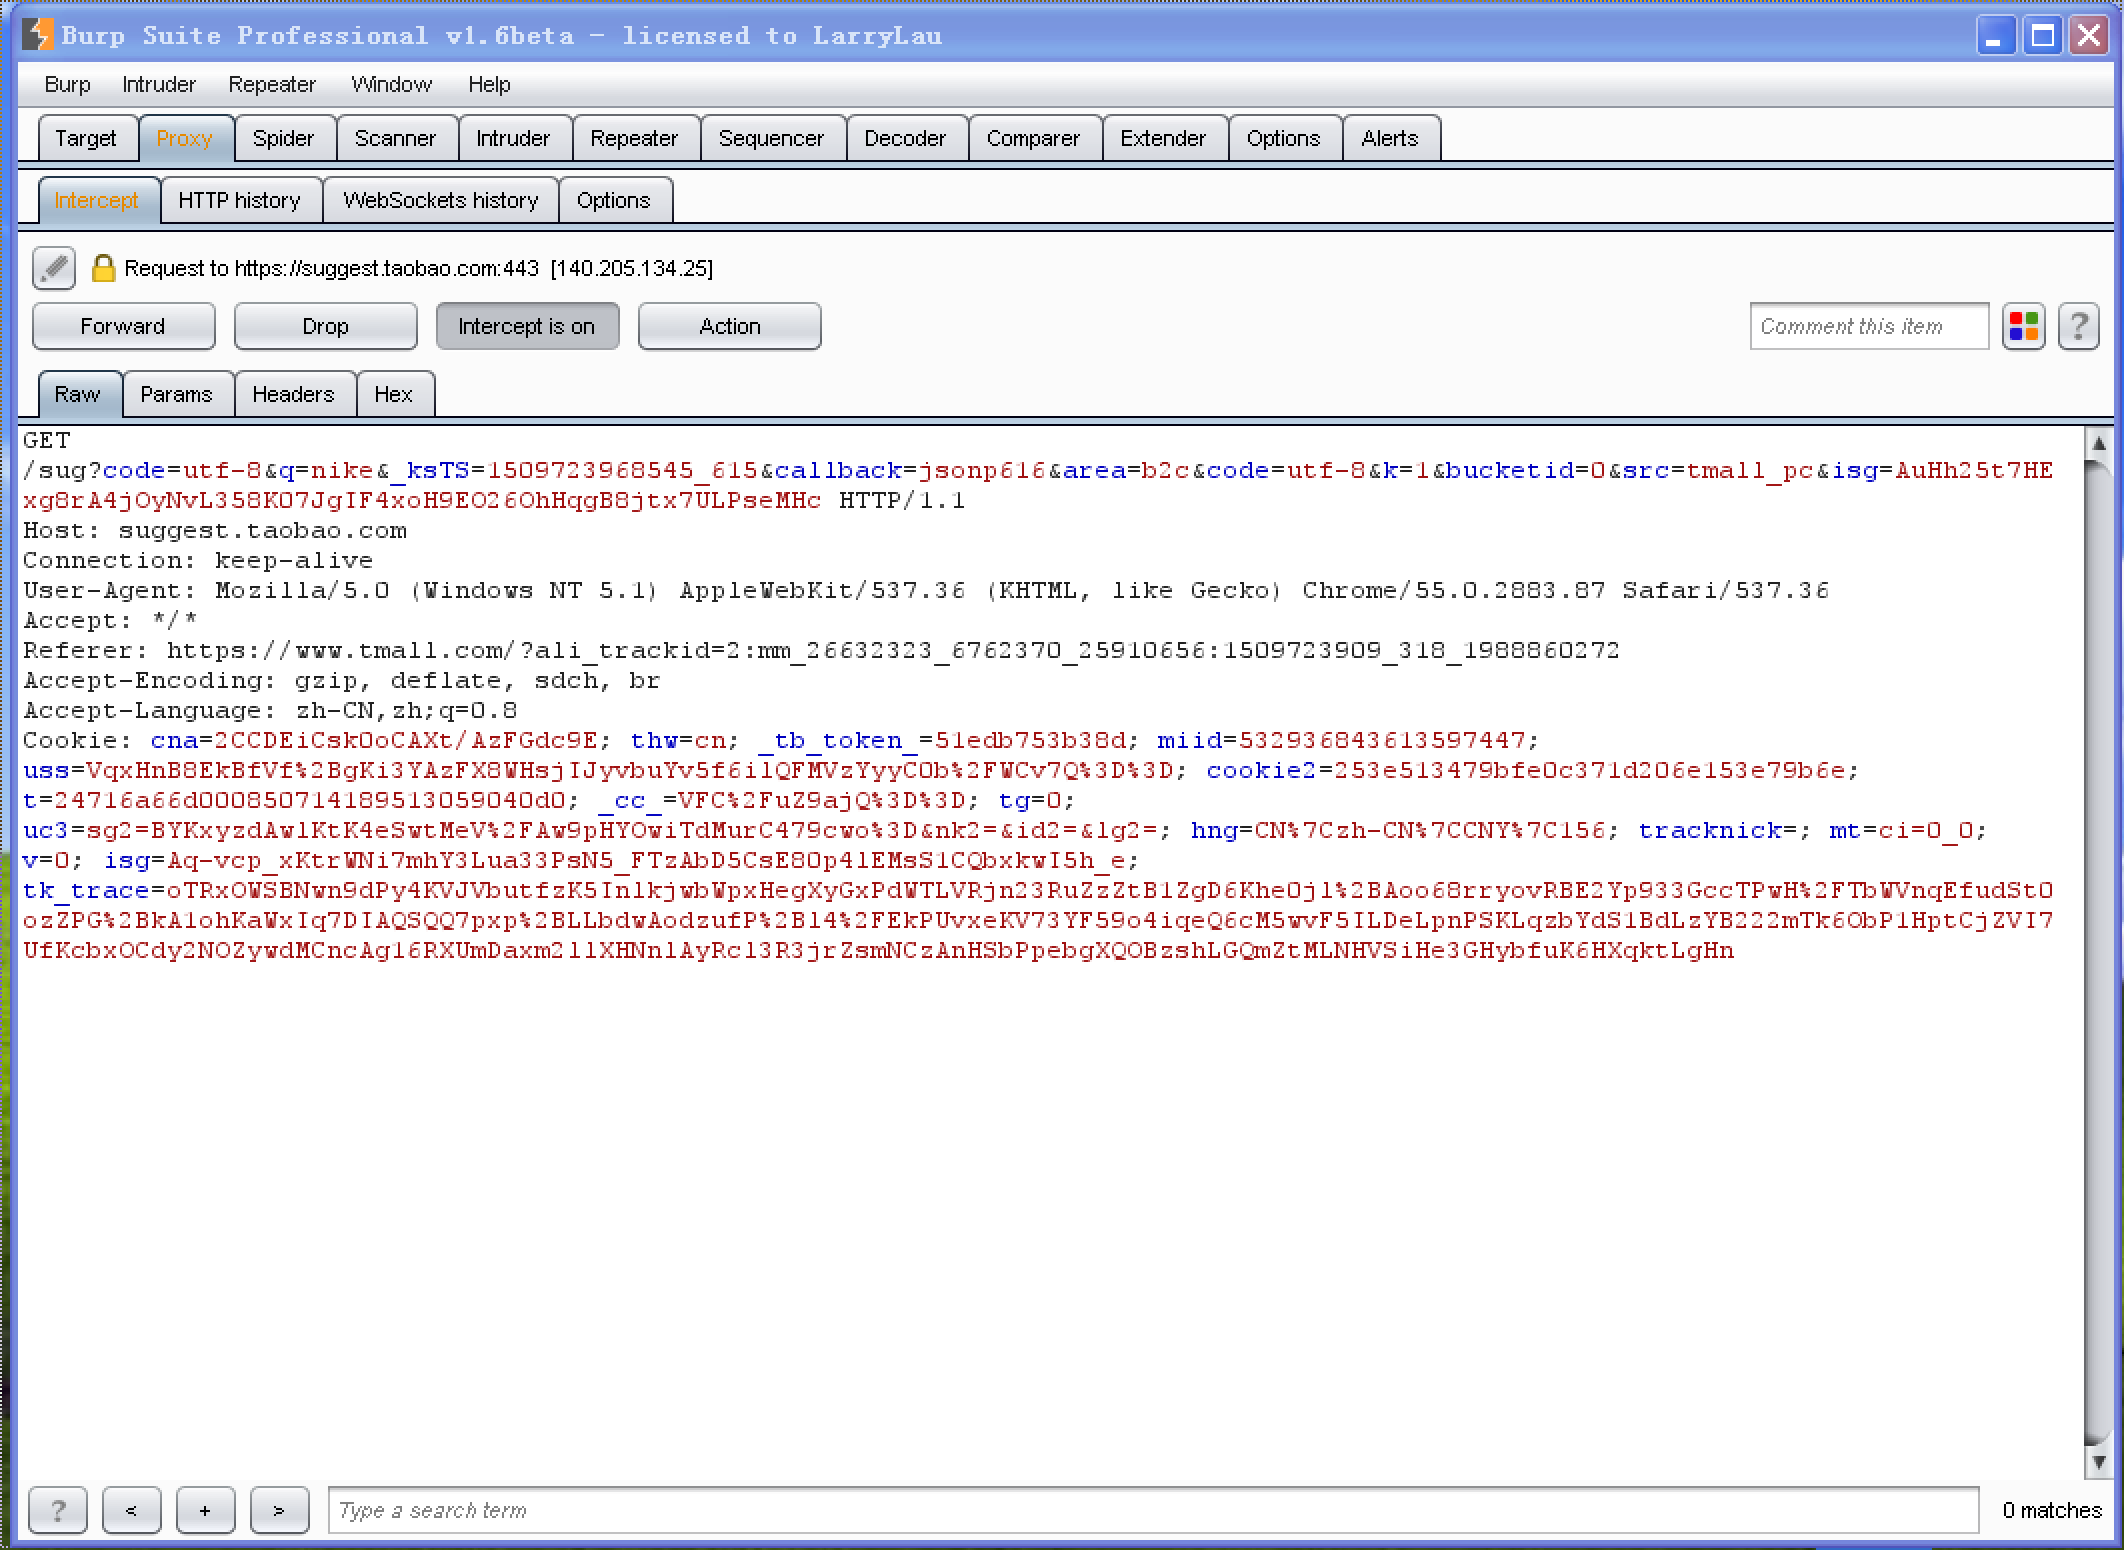Image resolution: width=2124 pixels, height=1550 pixels.
Task: Switch to the Params request view
Action: (x=177, y=394)
